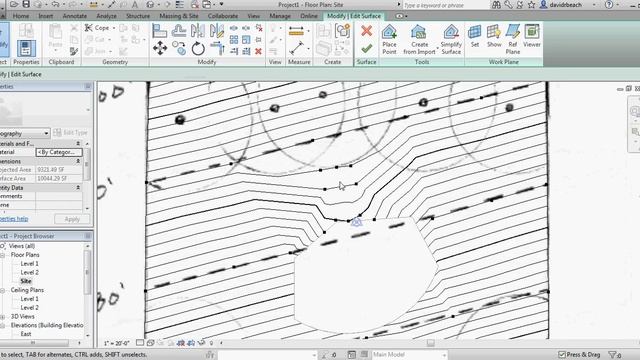The height and width of the screenshot is (360, 640).
Task: Open the Insert ribbon tab
Action: tap(46, 16)
